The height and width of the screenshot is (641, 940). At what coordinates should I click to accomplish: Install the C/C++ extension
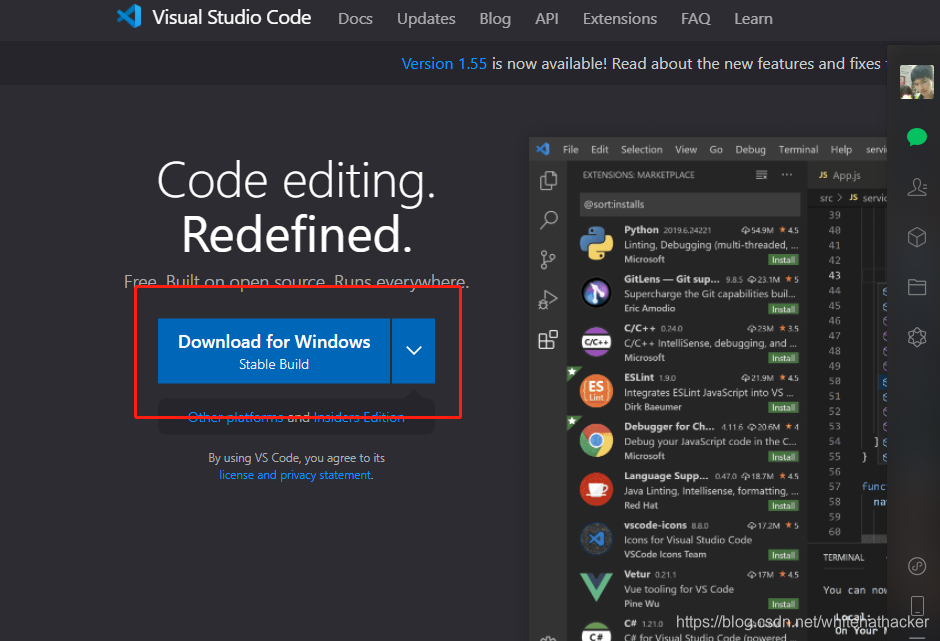(x=783, y=358)
